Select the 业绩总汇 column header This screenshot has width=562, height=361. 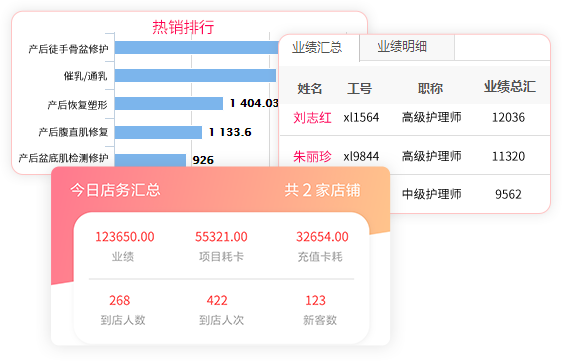coord(510,87)
